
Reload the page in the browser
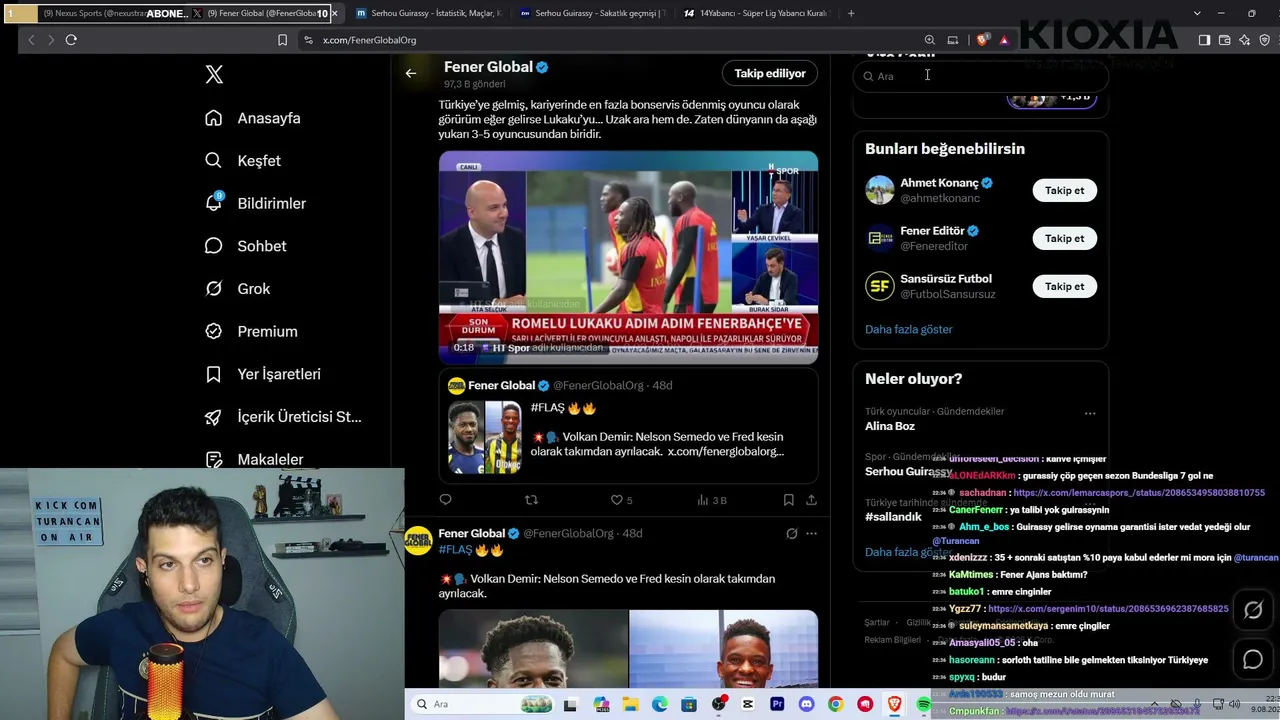pyautogui.click(x=71, y=40)
